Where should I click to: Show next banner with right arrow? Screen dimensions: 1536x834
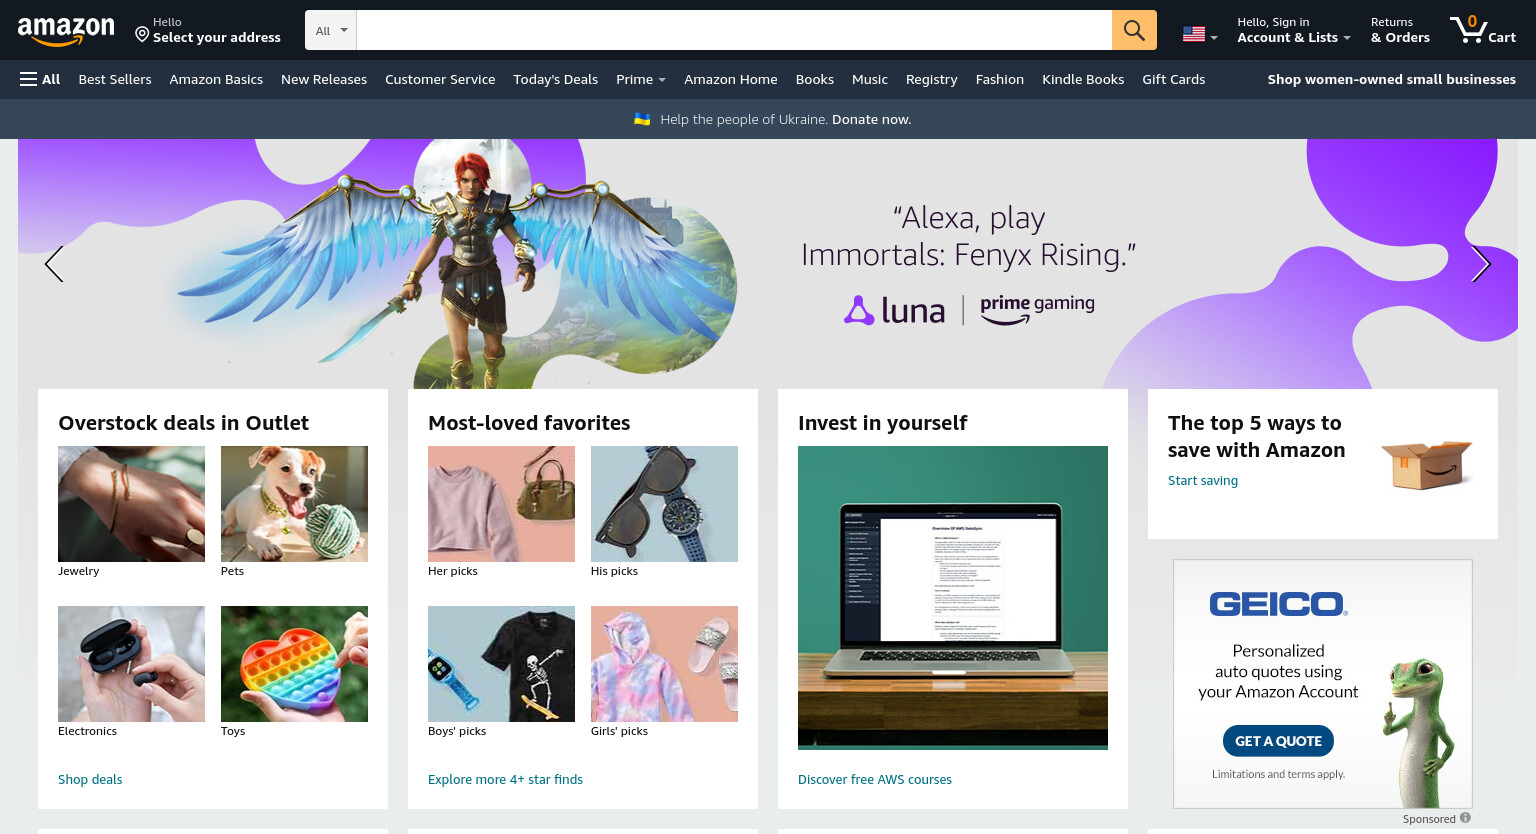[x=1481, y=264]
